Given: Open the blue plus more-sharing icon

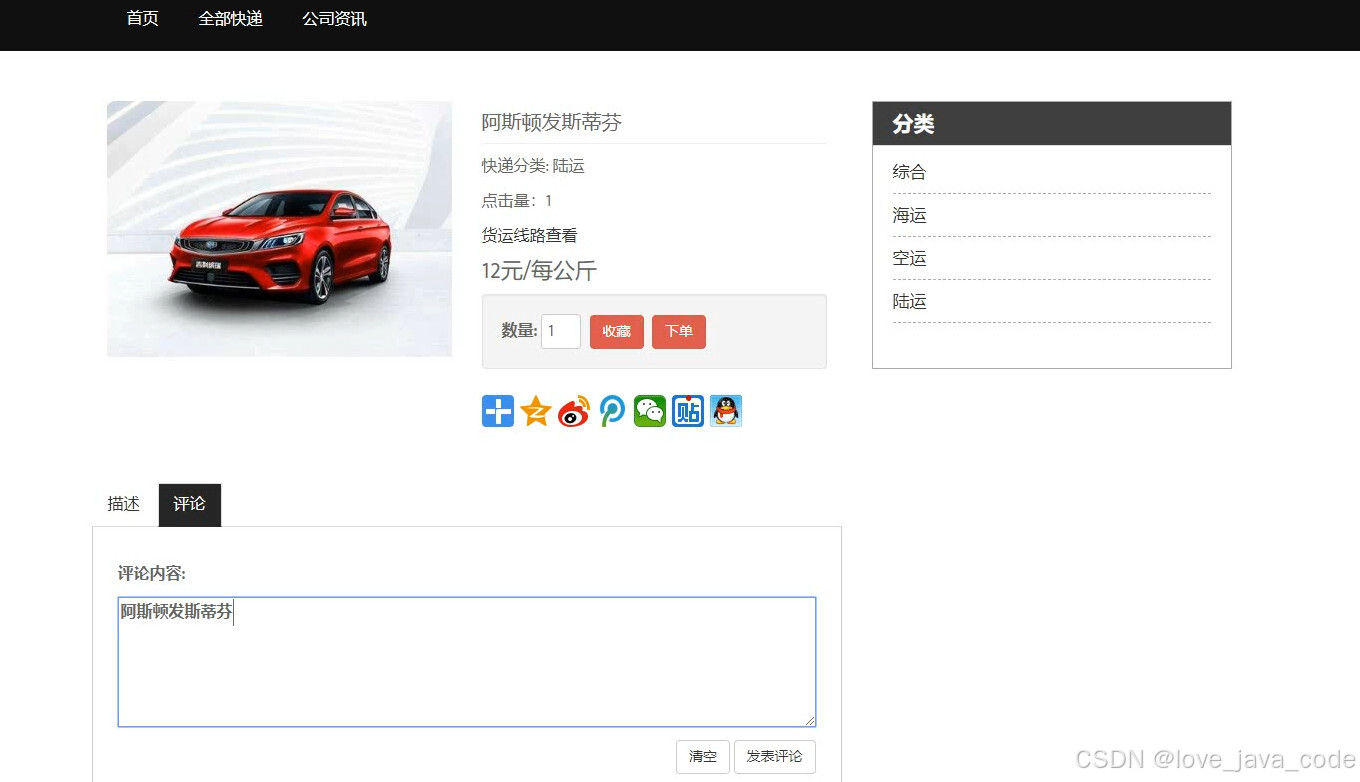Looking at the screenshot, I should click(x=498, y=411).
